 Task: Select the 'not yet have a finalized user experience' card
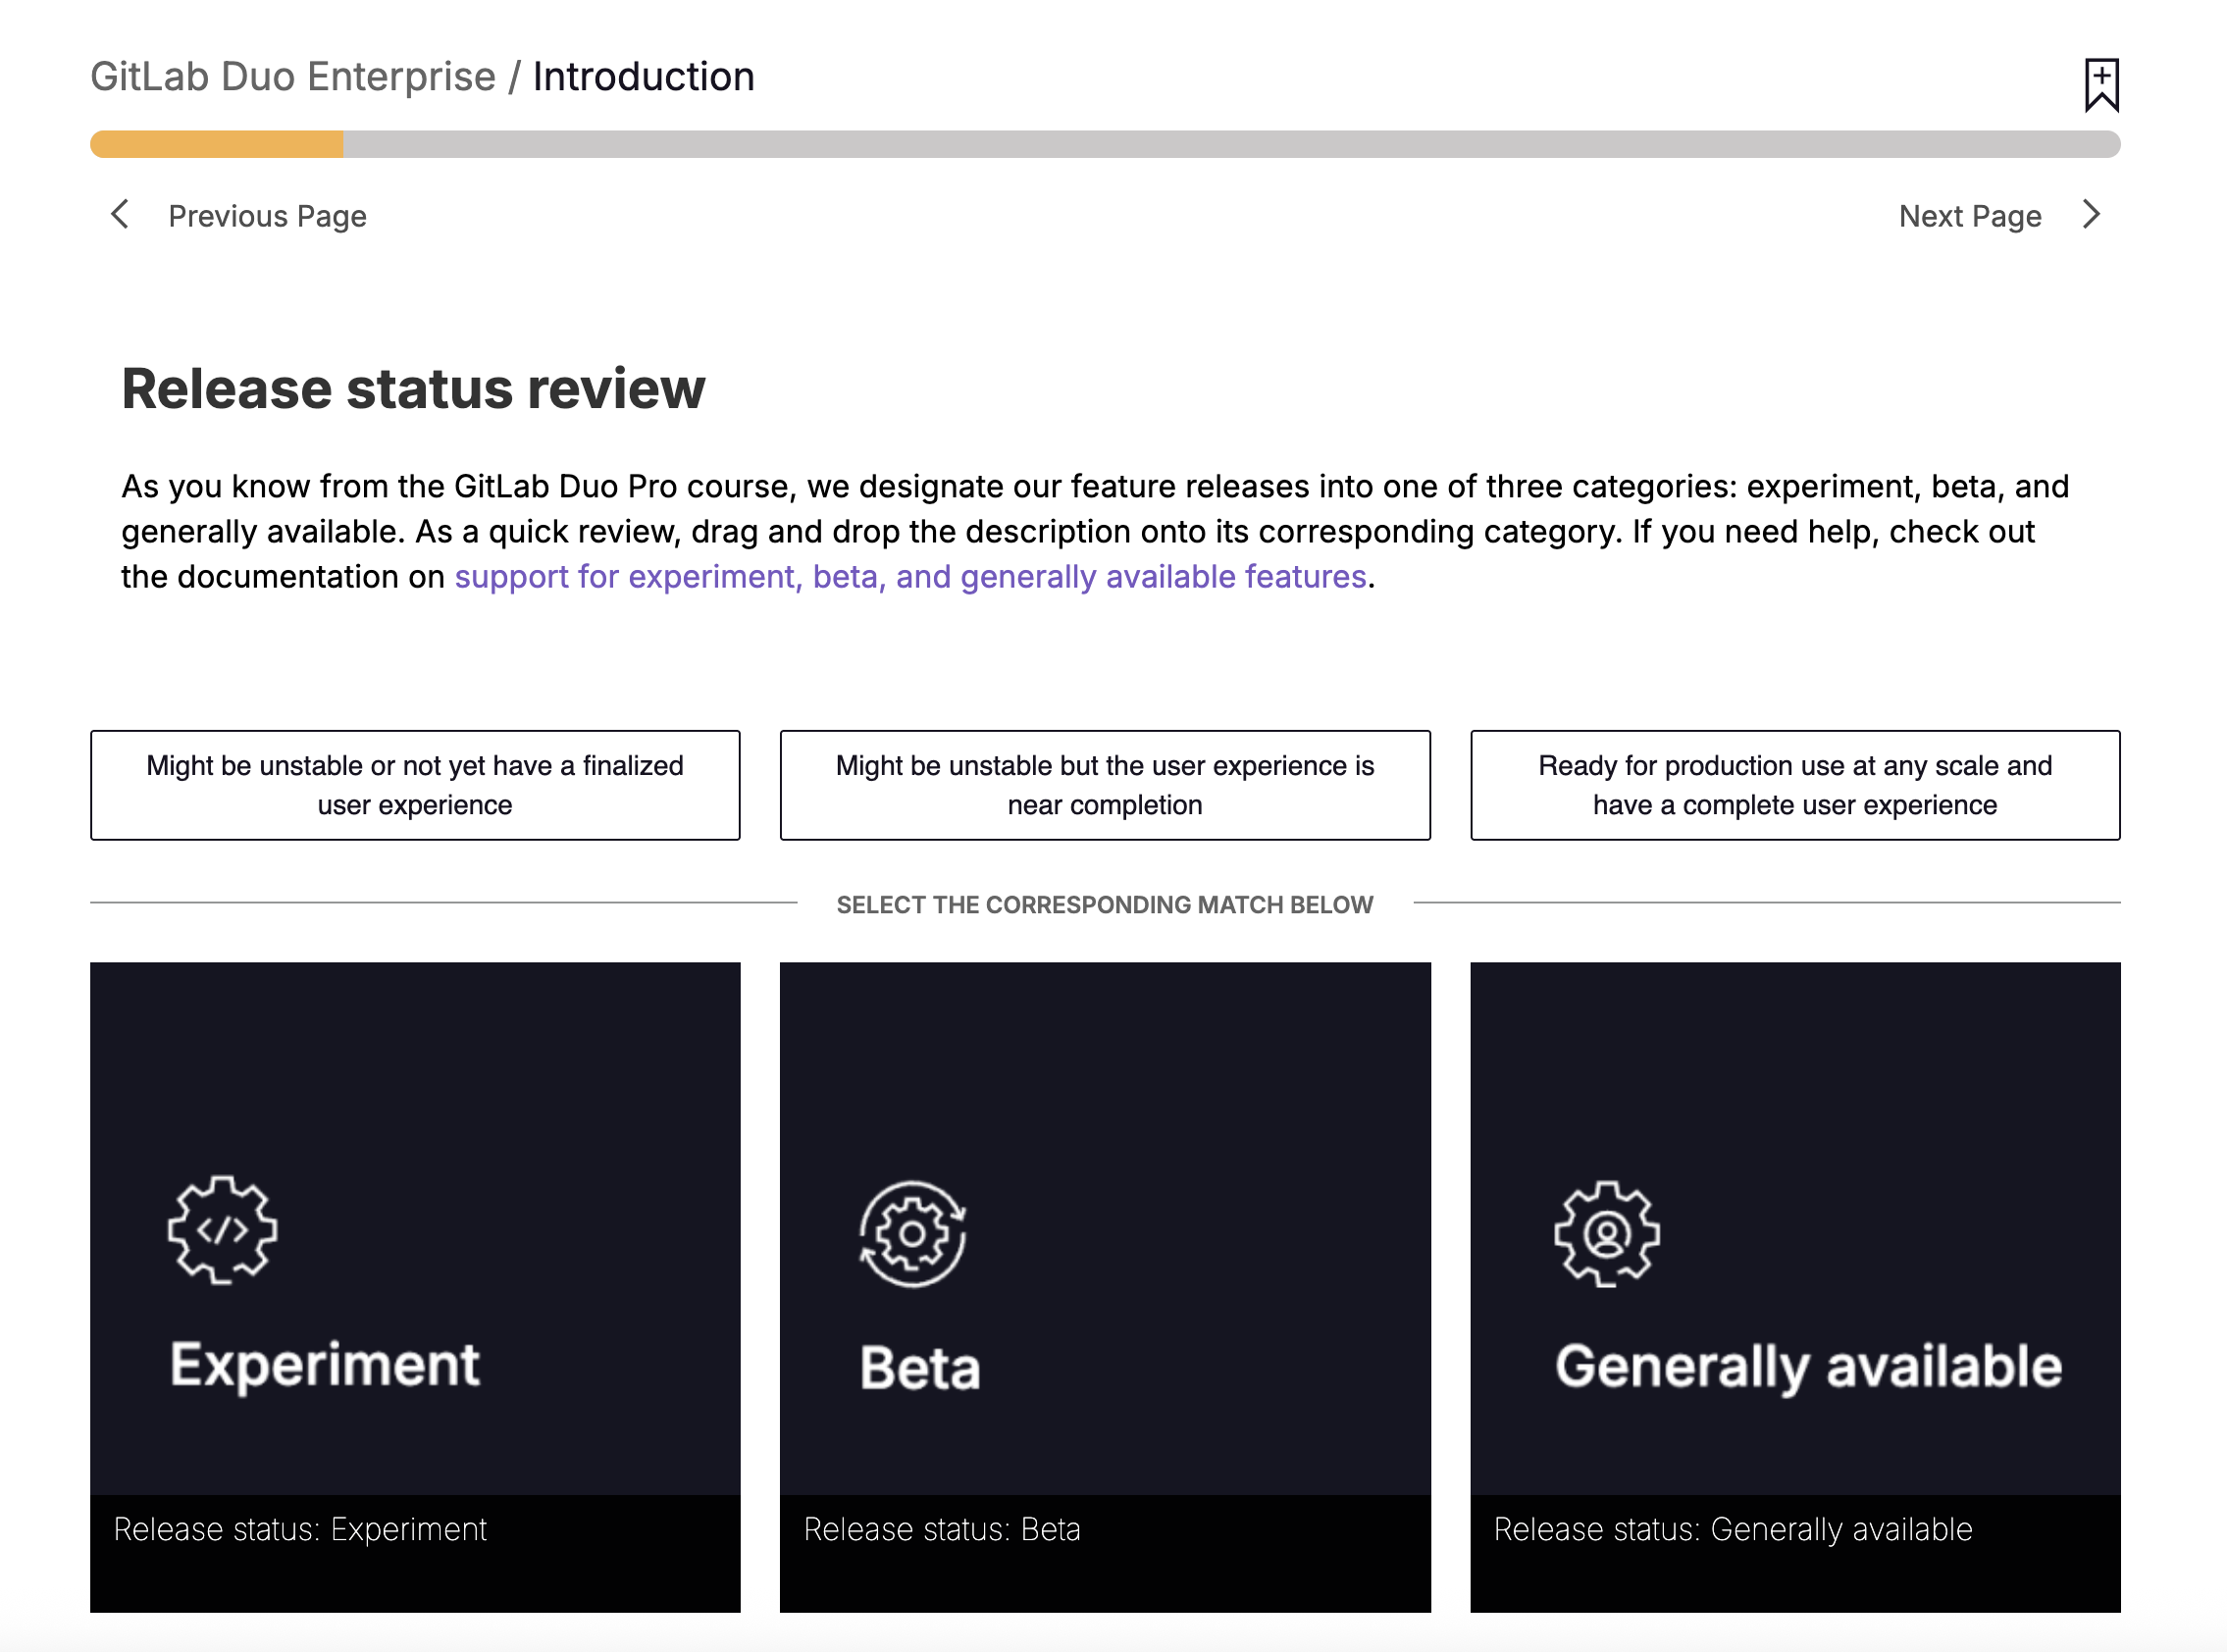pyautogui.click(x=415, y=785)
